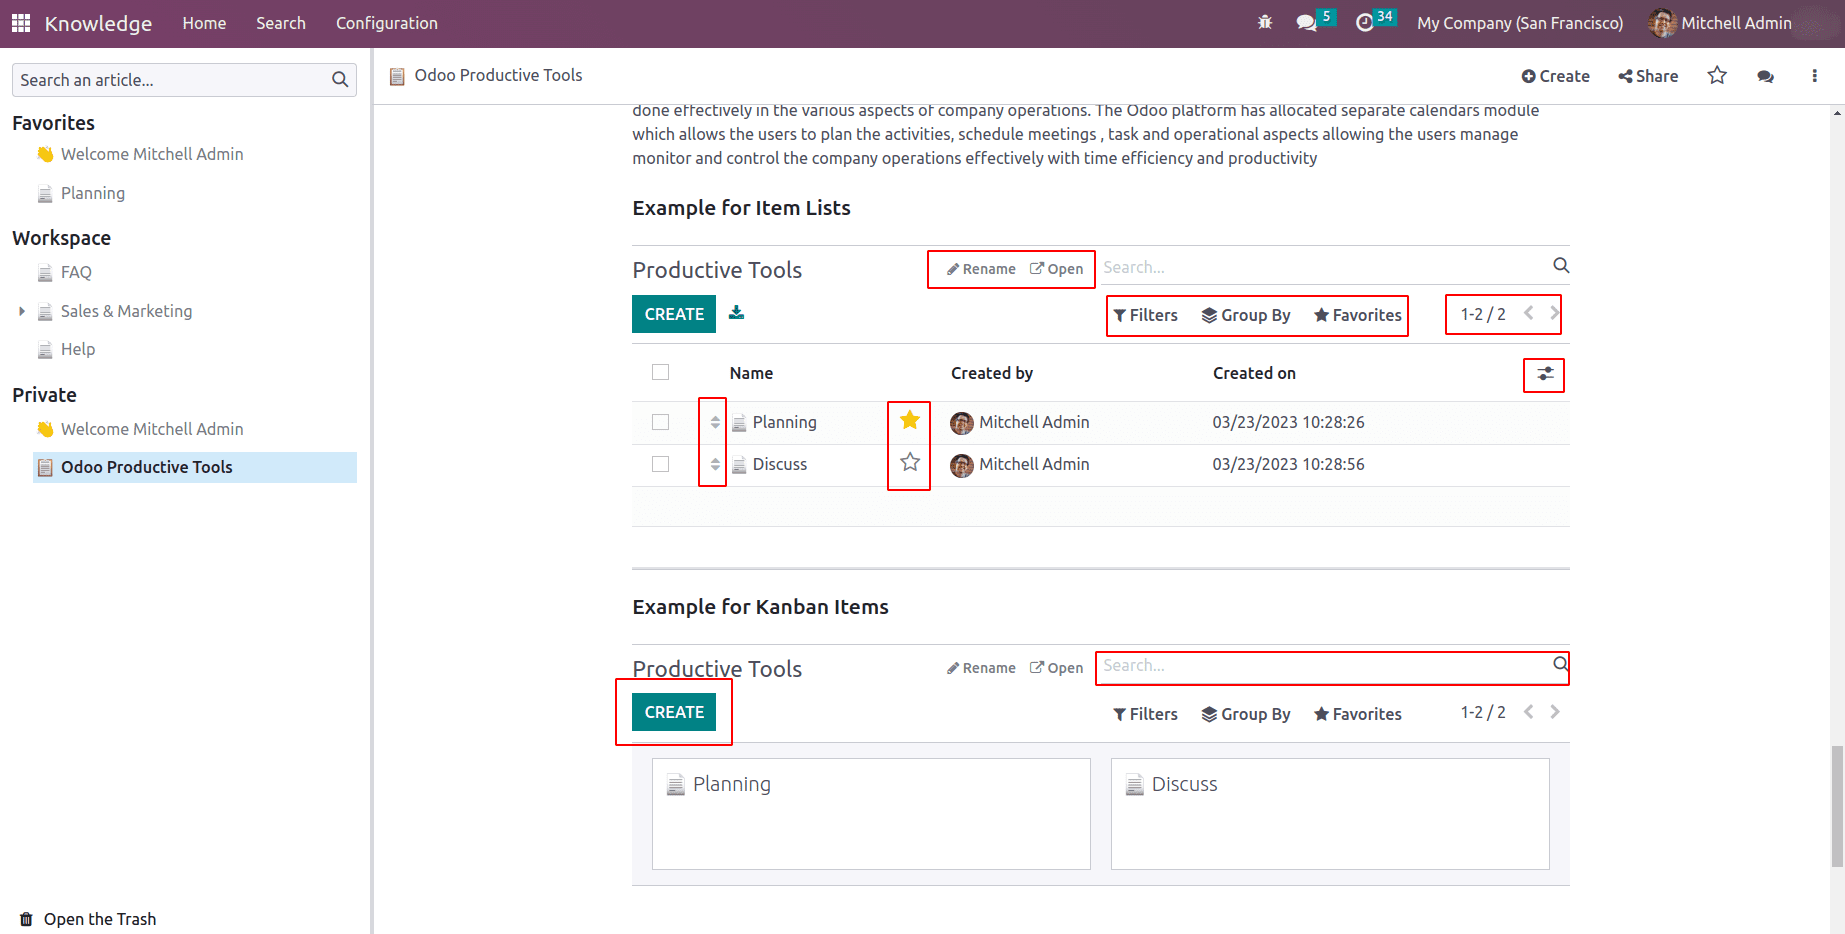This screenshot has width=1845, height=934.
Task: Open Group By dropdown in list view
Action: pos(1246,315)
